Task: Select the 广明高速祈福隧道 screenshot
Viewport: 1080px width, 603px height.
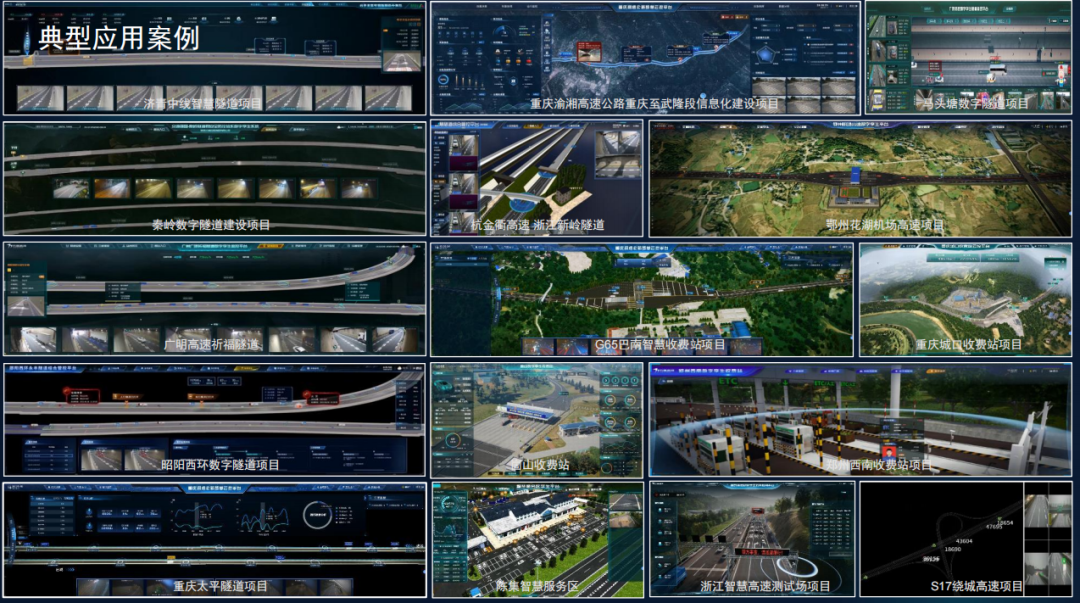Action: point(214,299)
